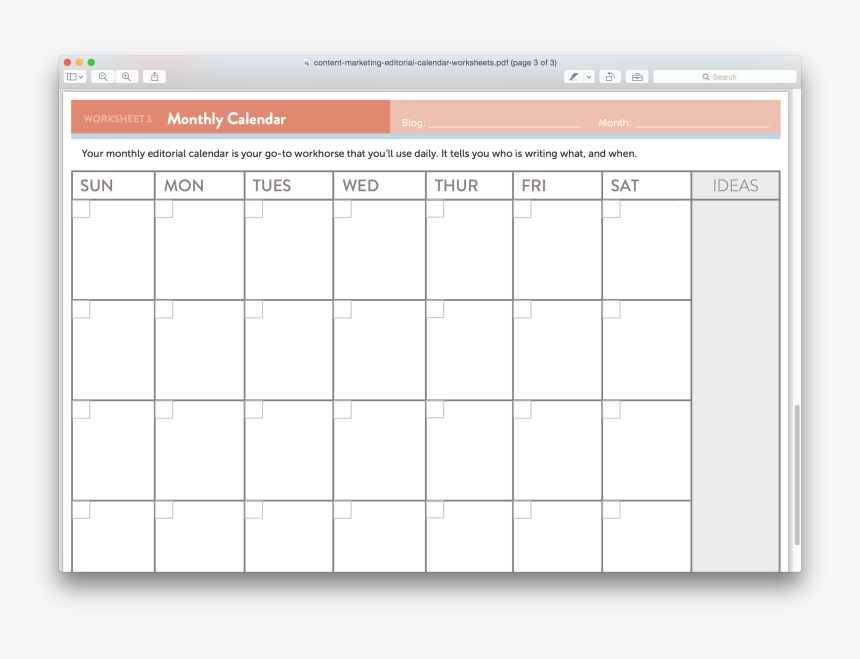Viewport: 860px width, 659px height.
Task: Click the zoom in magnifier icon
Action: tap(126, 77)
